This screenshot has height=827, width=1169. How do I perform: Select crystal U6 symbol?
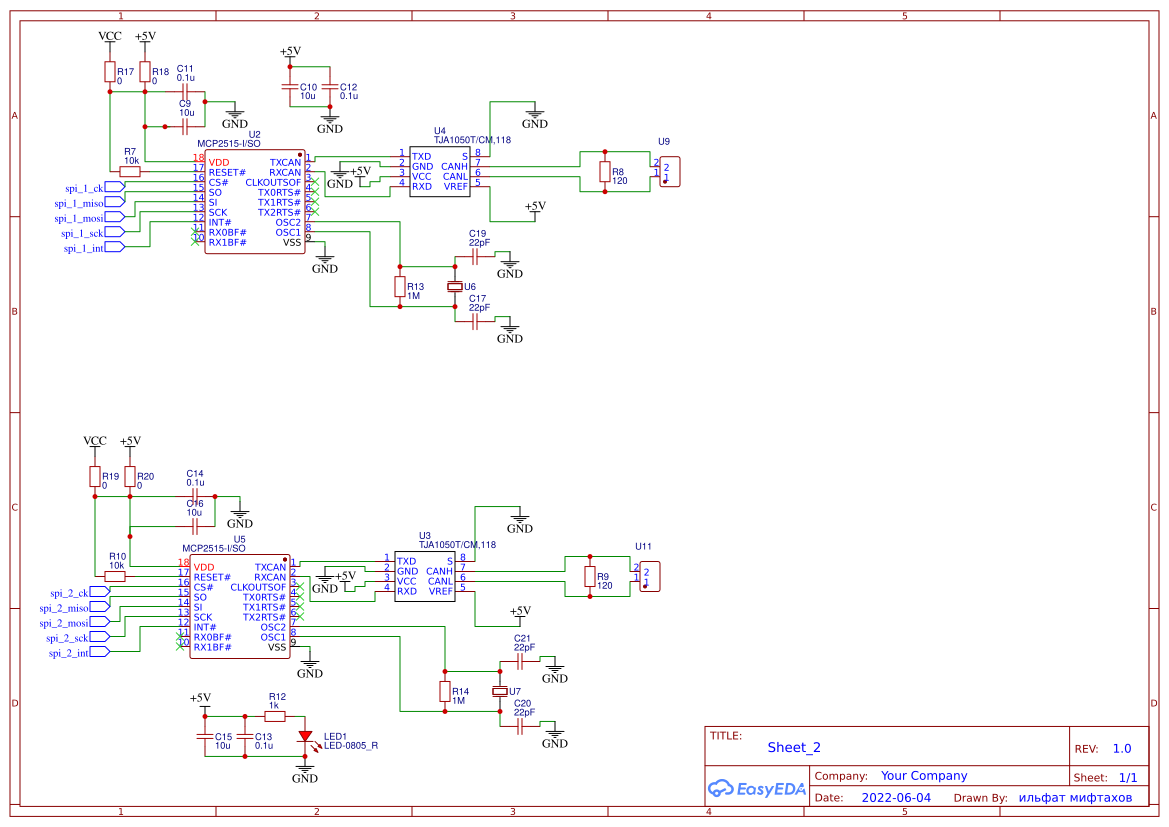[x=455, y=287]
